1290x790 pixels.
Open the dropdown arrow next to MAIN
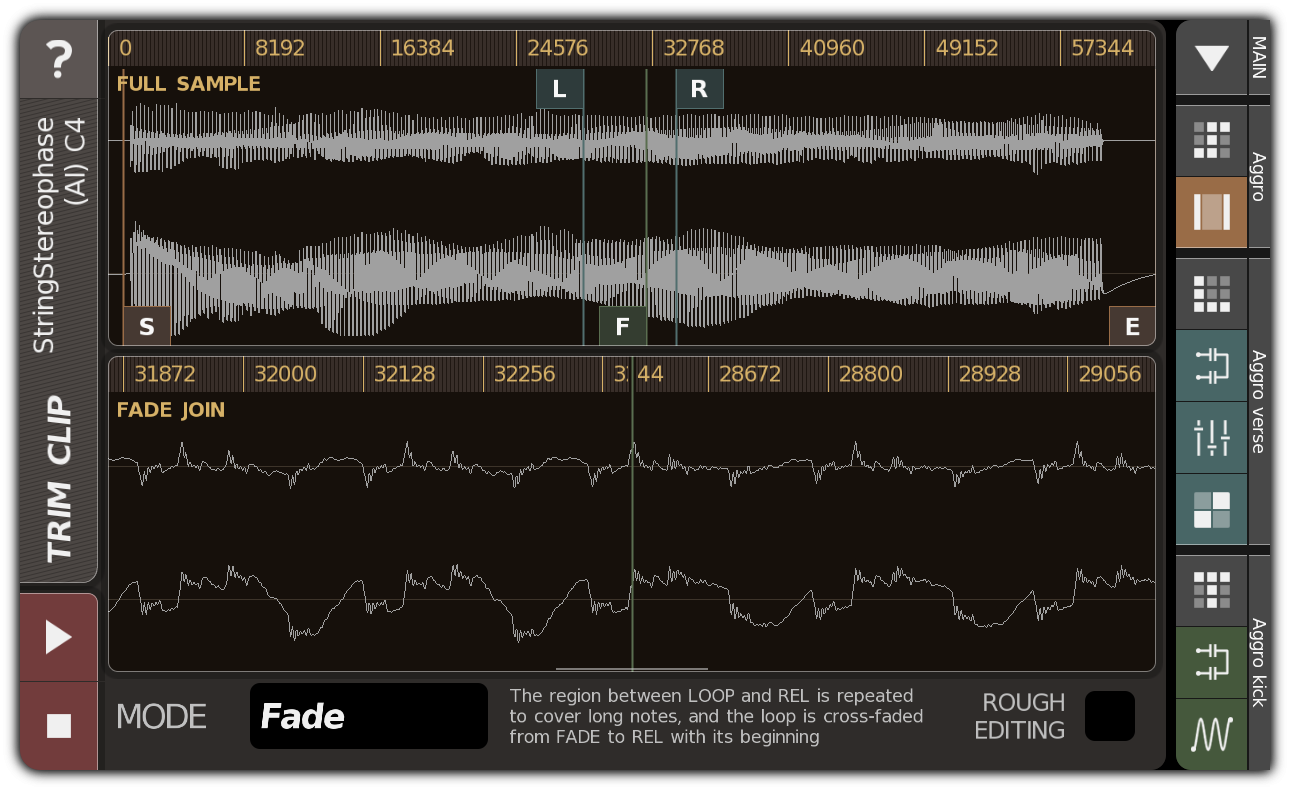coord(1211,59)
